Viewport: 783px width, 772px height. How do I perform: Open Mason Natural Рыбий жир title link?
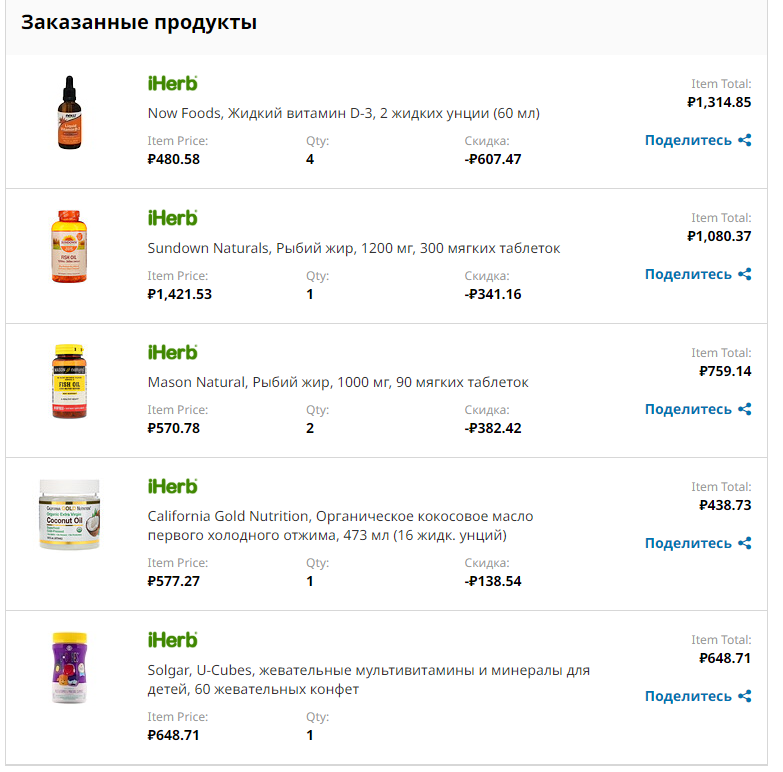tap(338, 383)
